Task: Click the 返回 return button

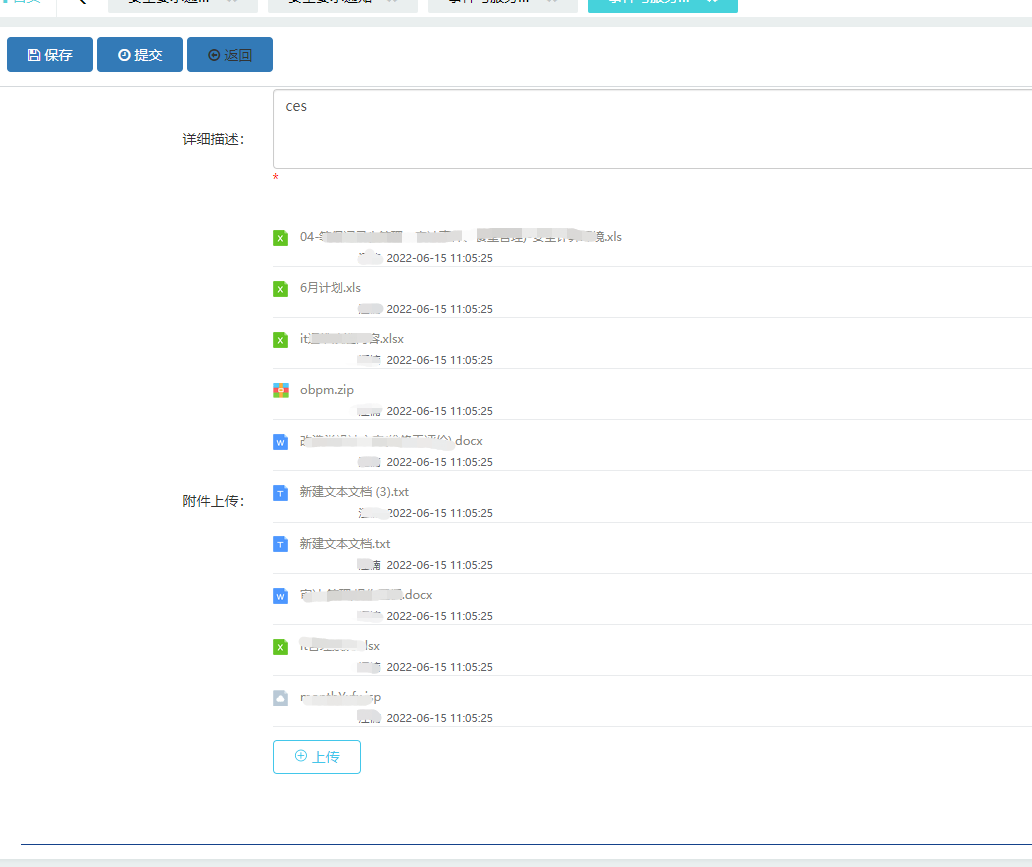Action: coord(230,55)
